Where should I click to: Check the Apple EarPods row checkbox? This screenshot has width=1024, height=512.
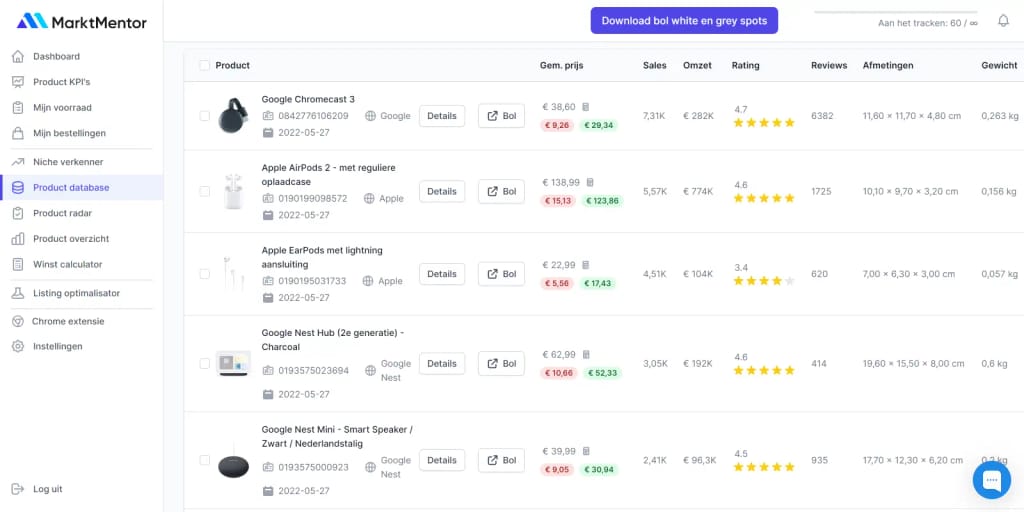204,274
